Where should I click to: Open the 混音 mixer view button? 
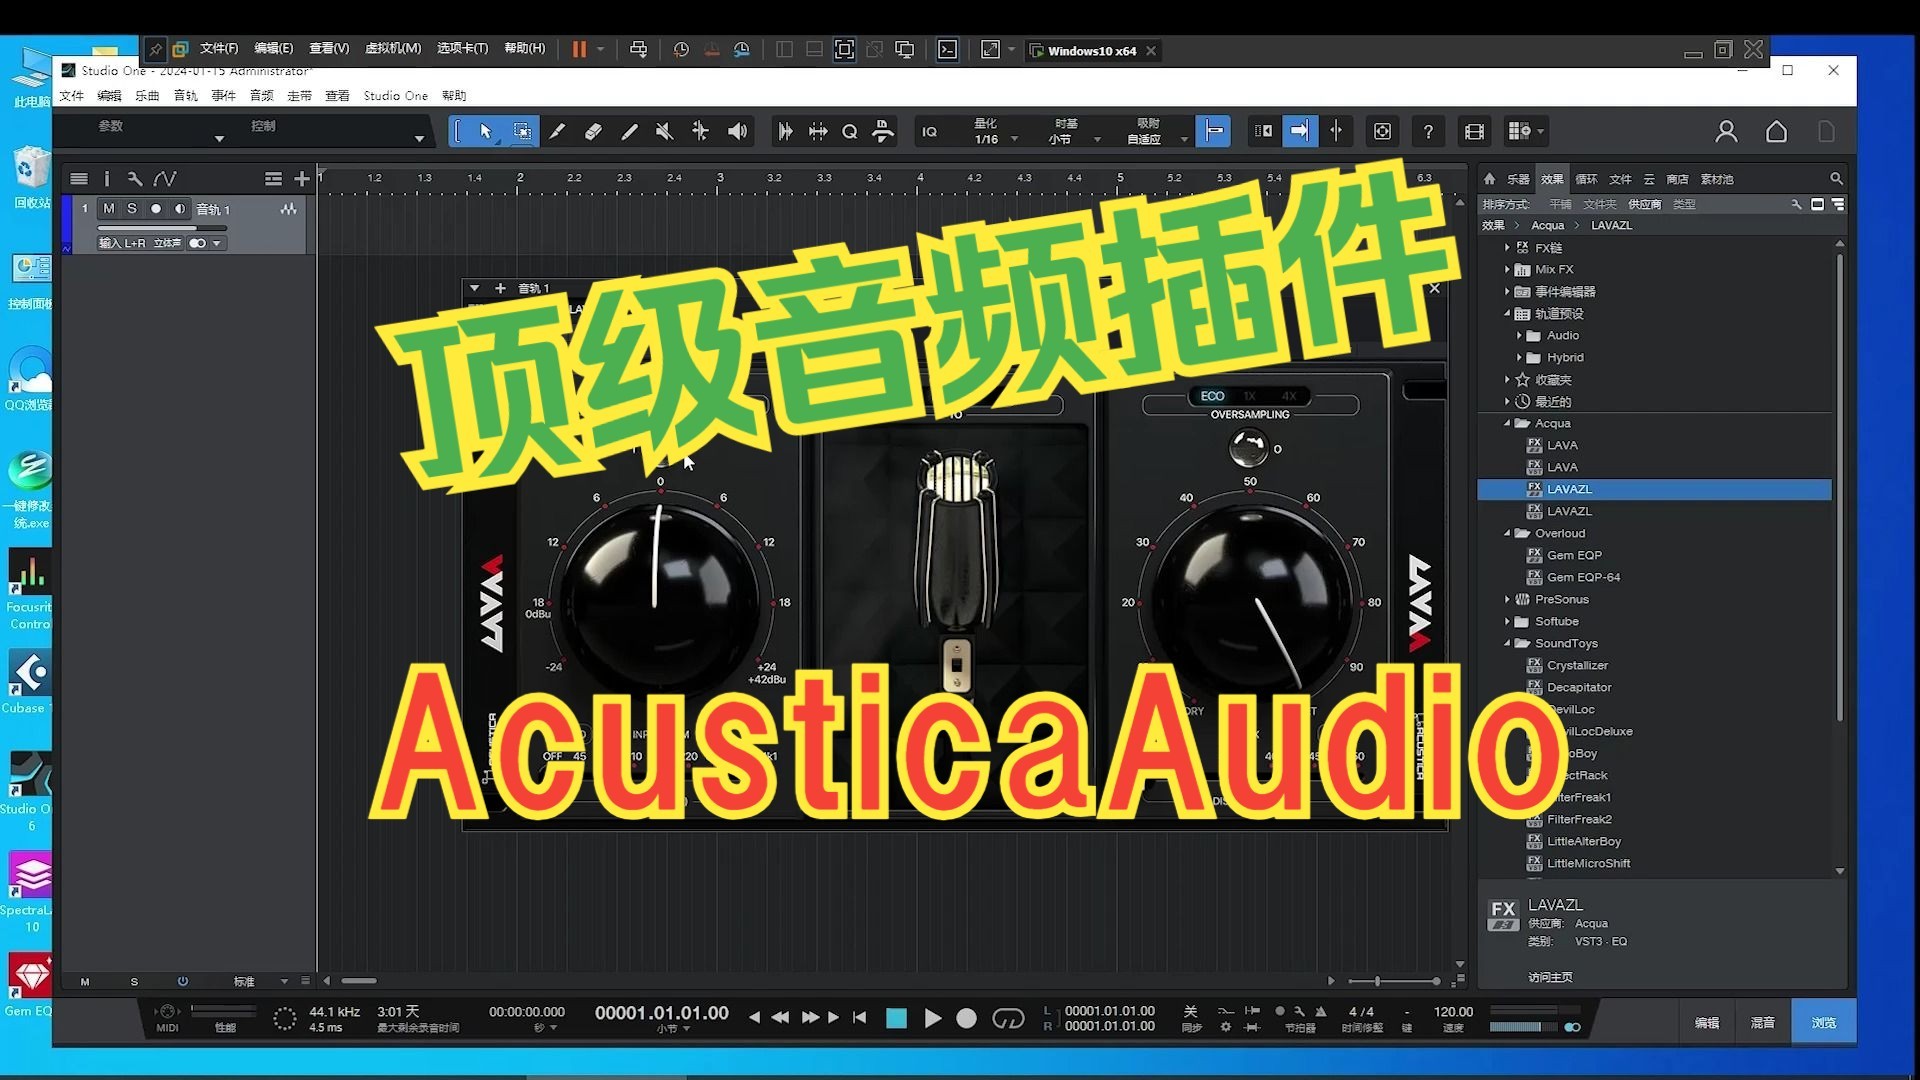[1762, 1022]
